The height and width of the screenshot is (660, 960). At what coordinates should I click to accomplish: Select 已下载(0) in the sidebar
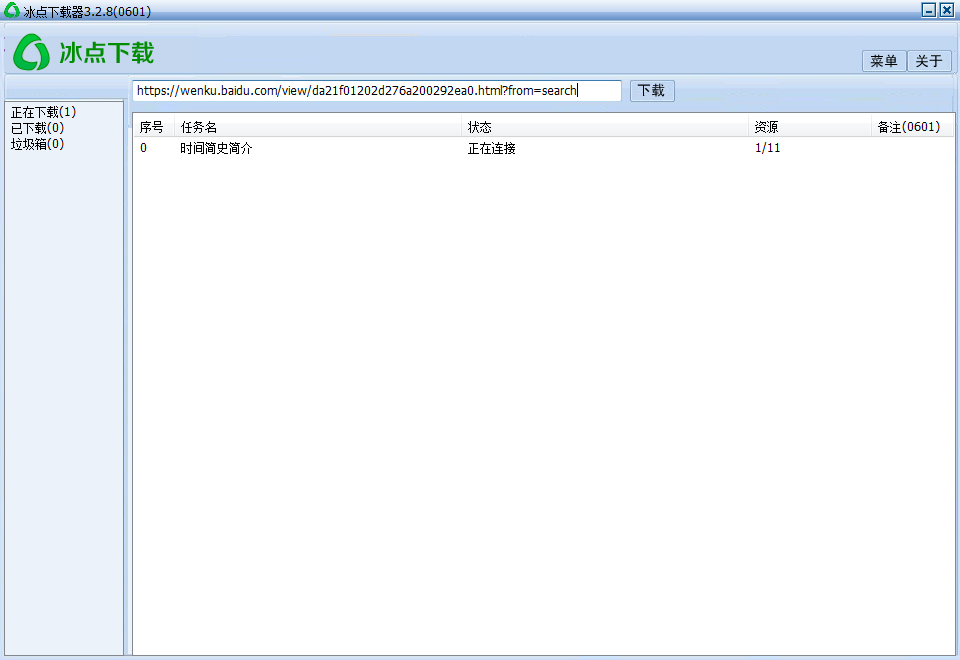pyautogui.click(x=37, y=128)
